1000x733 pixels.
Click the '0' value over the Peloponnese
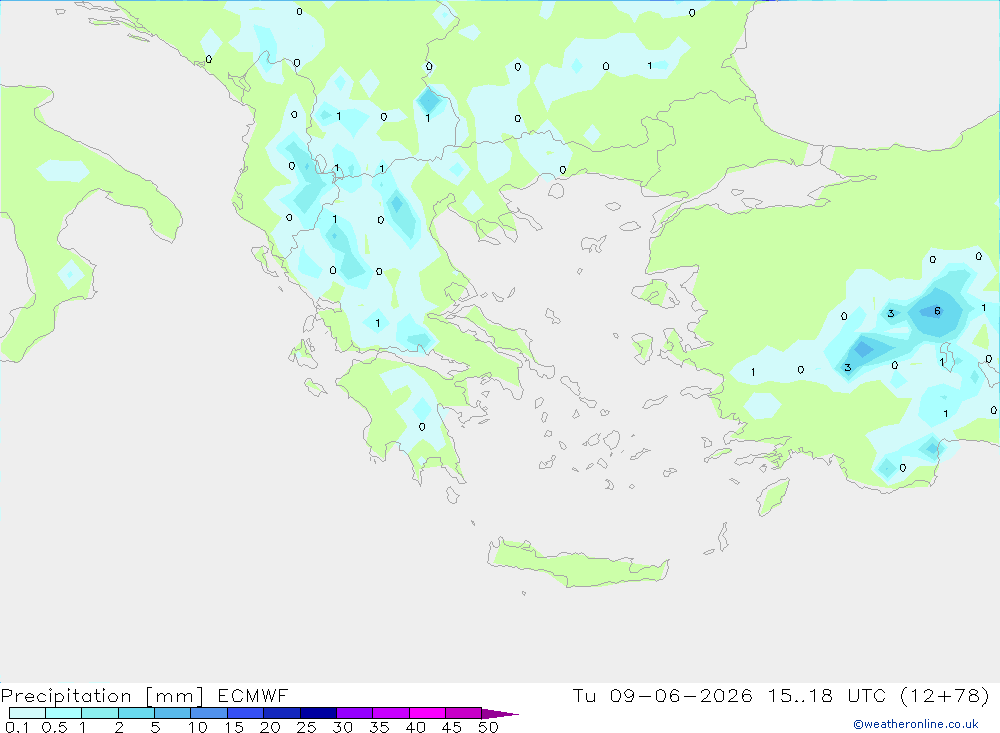point(422,427)
